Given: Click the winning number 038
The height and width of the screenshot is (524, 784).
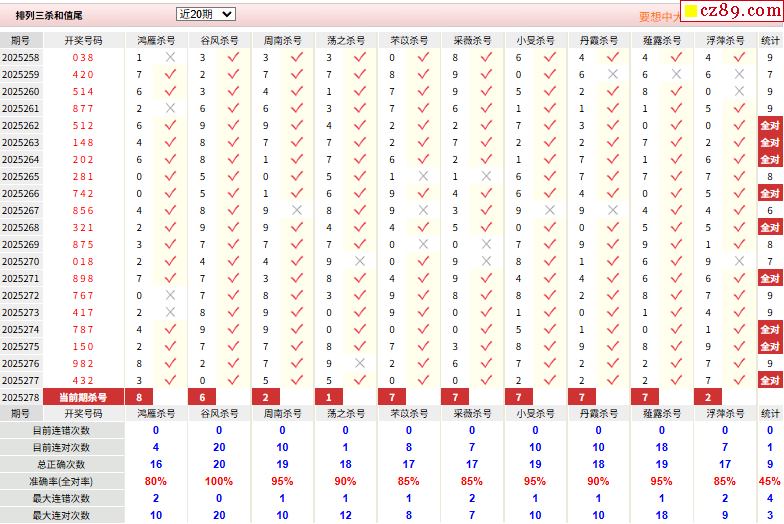Looking at the screenshot, I should click(83, 58).
